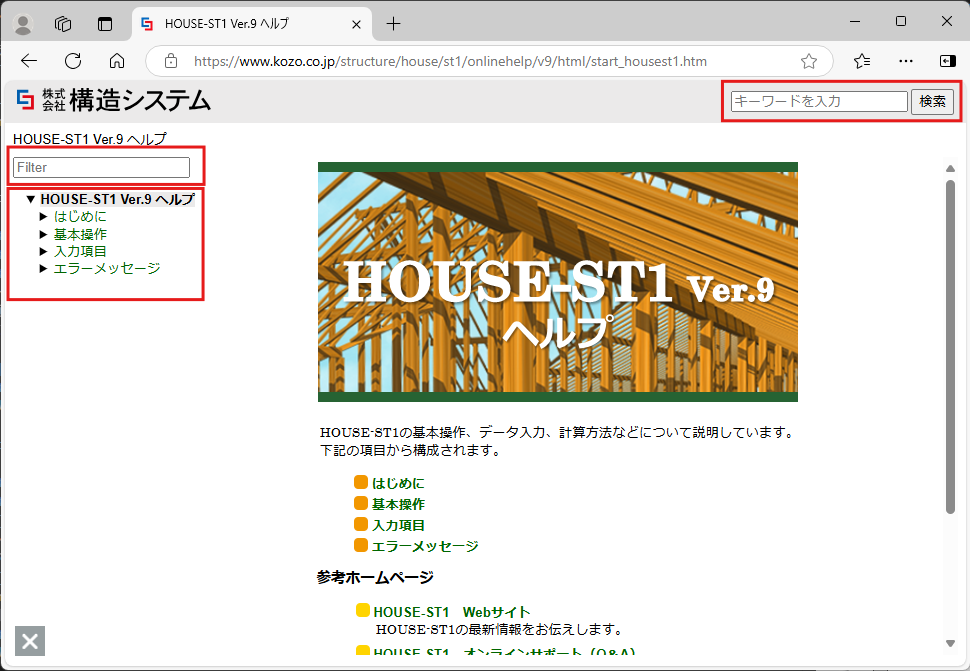Screen dimensions: 970x671
Task: Open the はじめに link in main content
Action: (x=398, y=483)
